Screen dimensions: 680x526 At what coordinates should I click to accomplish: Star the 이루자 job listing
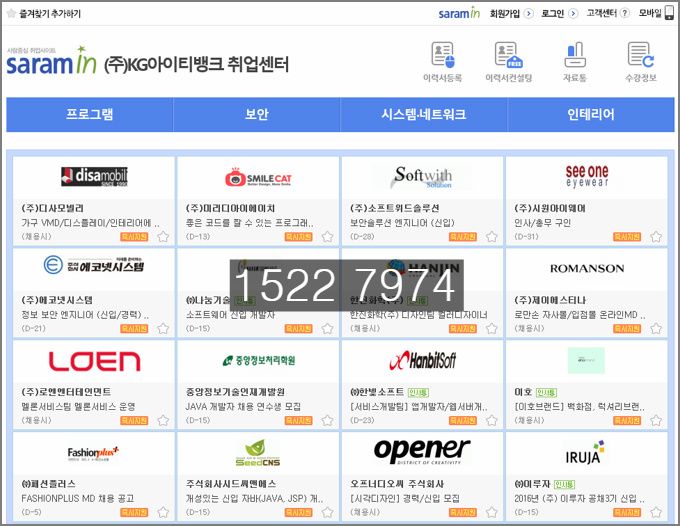[656, 513]
